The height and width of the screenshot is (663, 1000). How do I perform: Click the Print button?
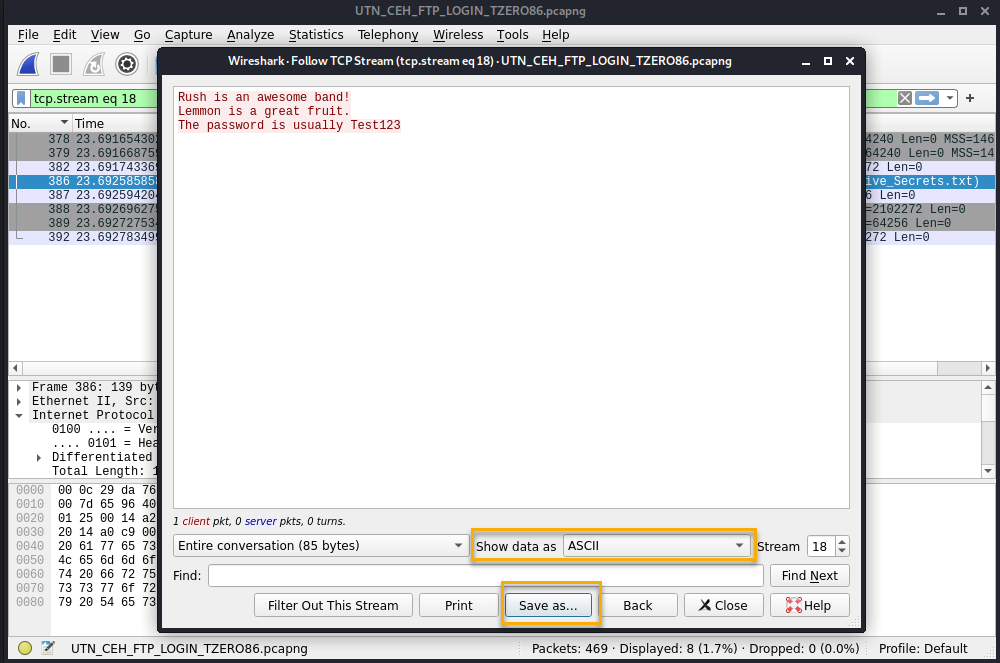[459, 605]
